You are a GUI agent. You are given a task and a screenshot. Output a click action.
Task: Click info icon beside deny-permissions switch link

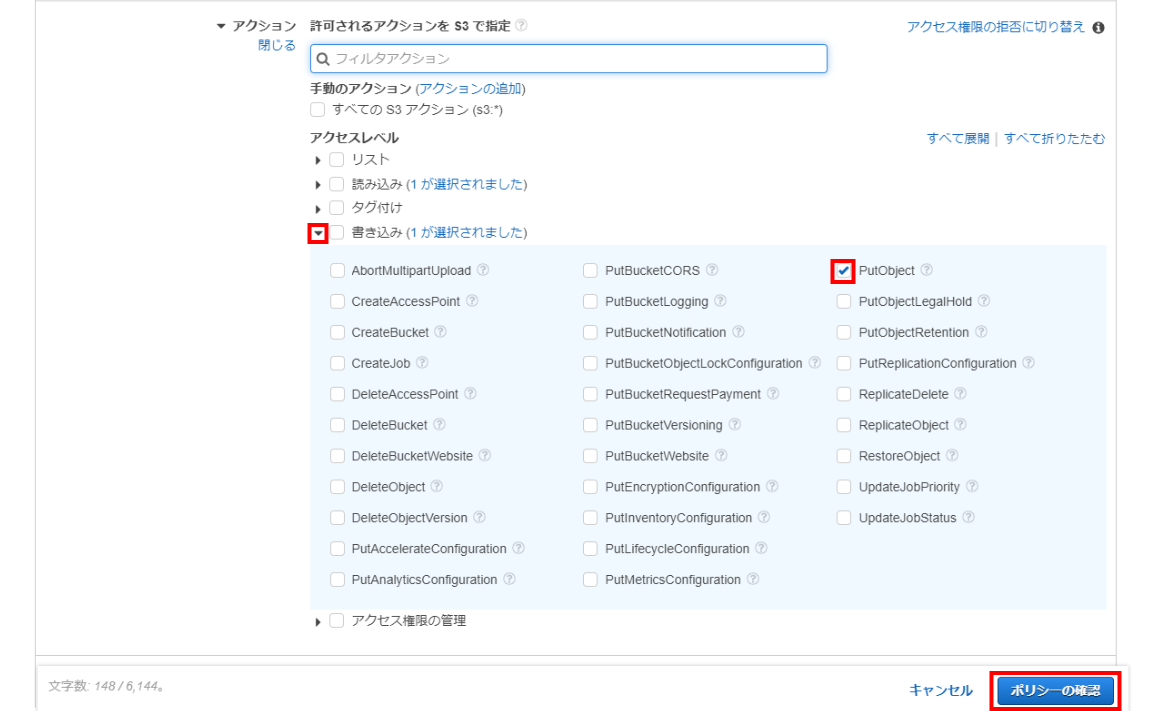pyautogui.click(x=1098, y=27)
